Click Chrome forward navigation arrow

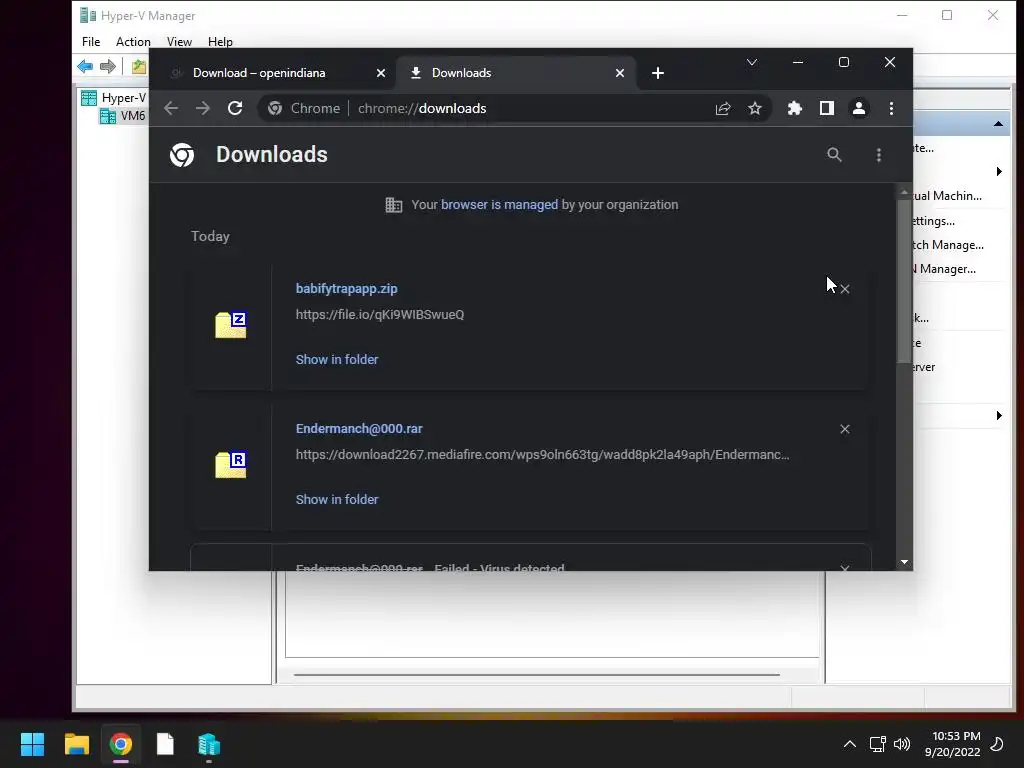coord(202,108)
